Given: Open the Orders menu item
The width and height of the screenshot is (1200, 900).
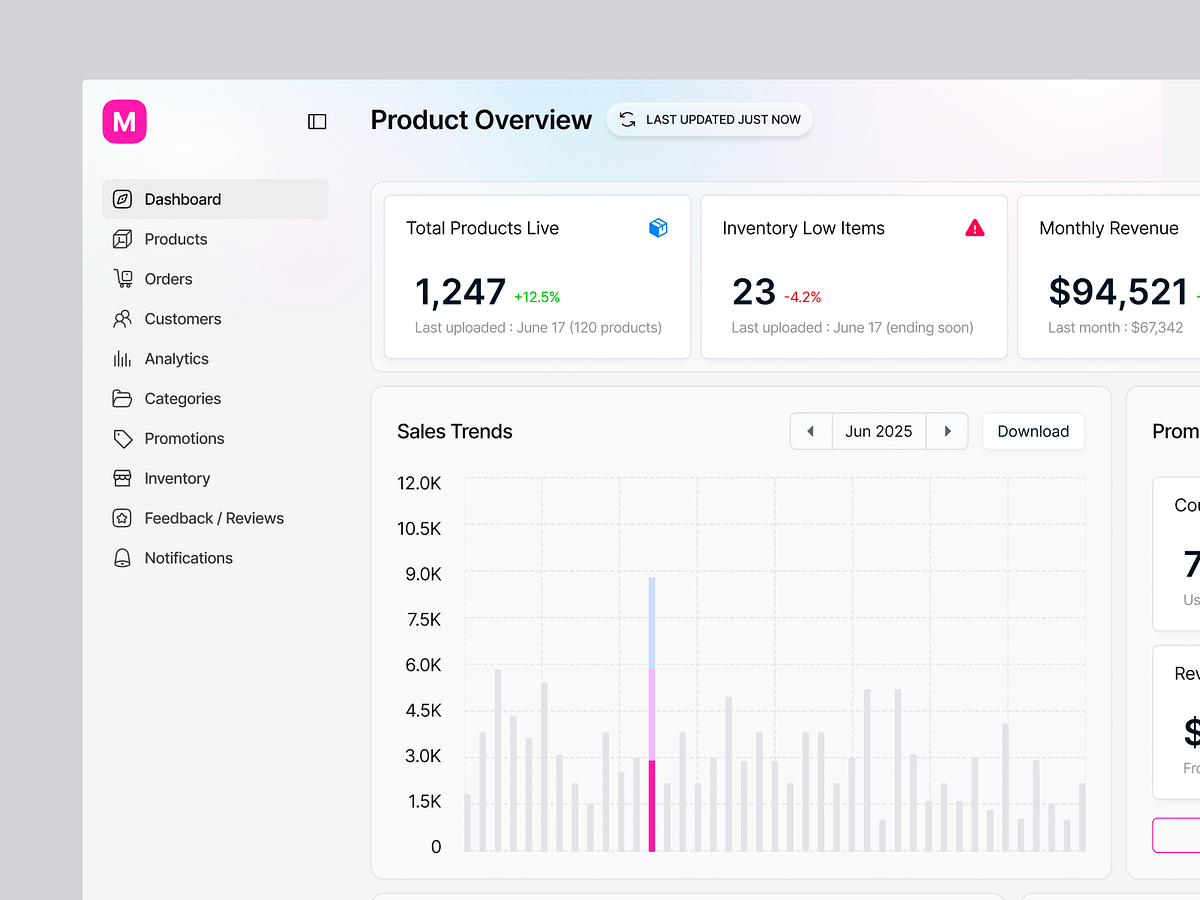Looking at the screenshot, I should tap(215, 279).
